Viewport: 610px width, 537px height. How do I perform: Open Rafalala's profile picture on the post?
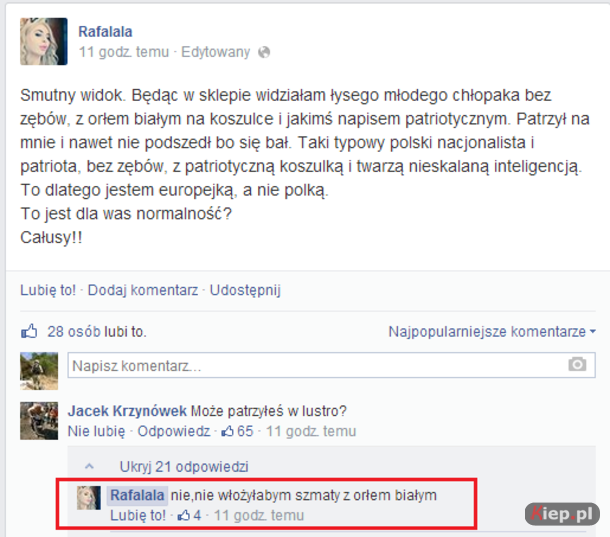point(44,41)
